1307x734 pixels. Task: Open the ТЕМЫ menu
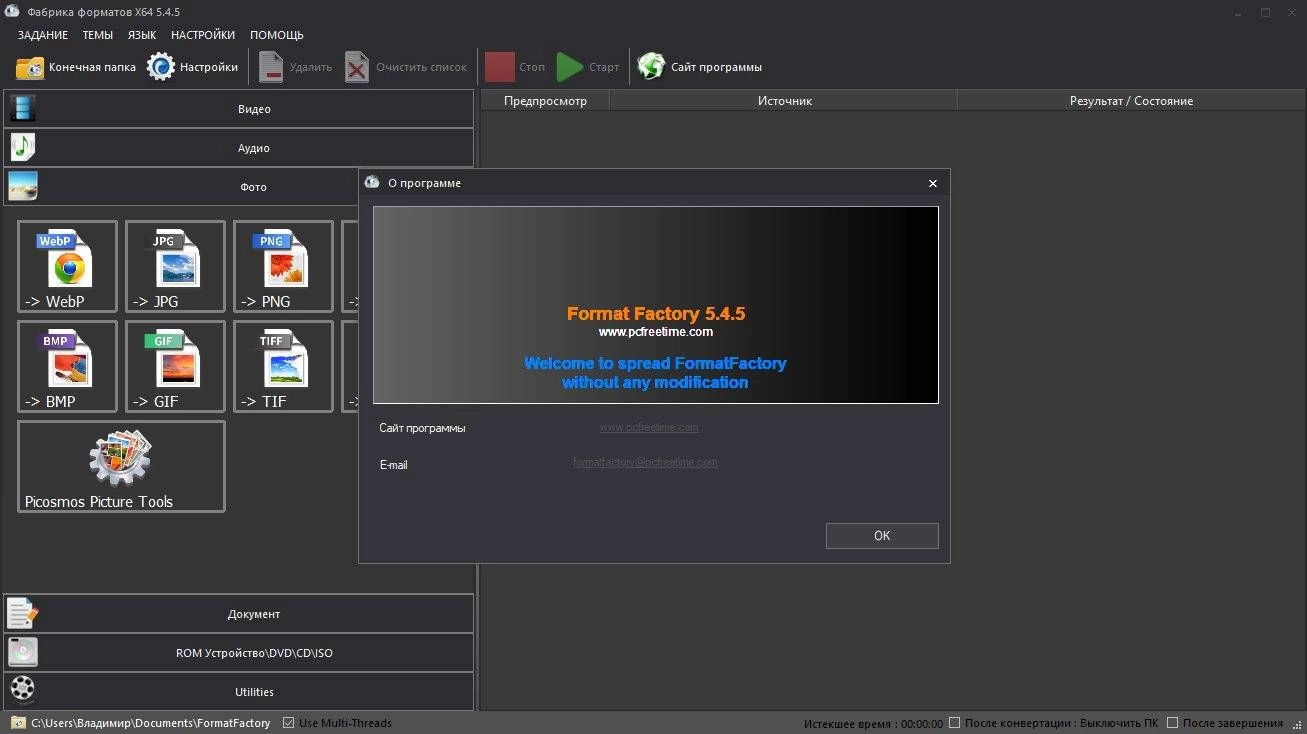tap(98, 35)
